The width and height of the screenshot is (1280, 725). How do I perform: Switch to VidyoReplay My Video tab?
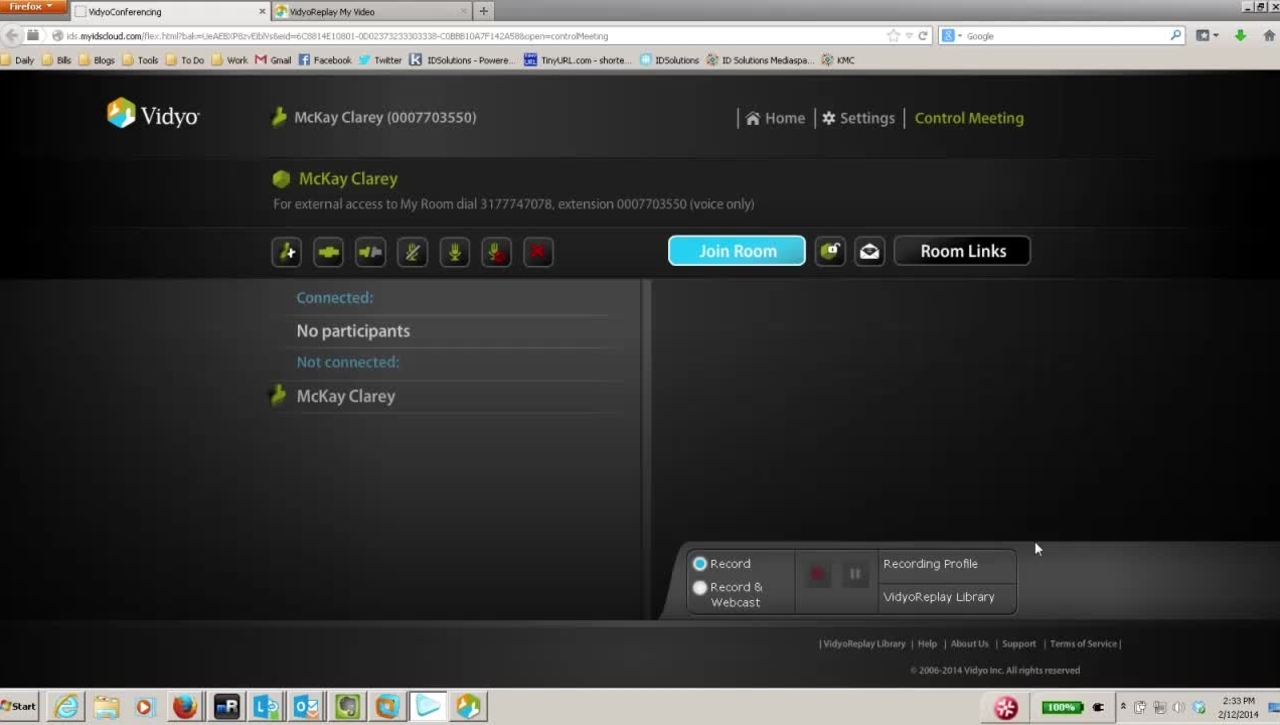pos(371,11)
